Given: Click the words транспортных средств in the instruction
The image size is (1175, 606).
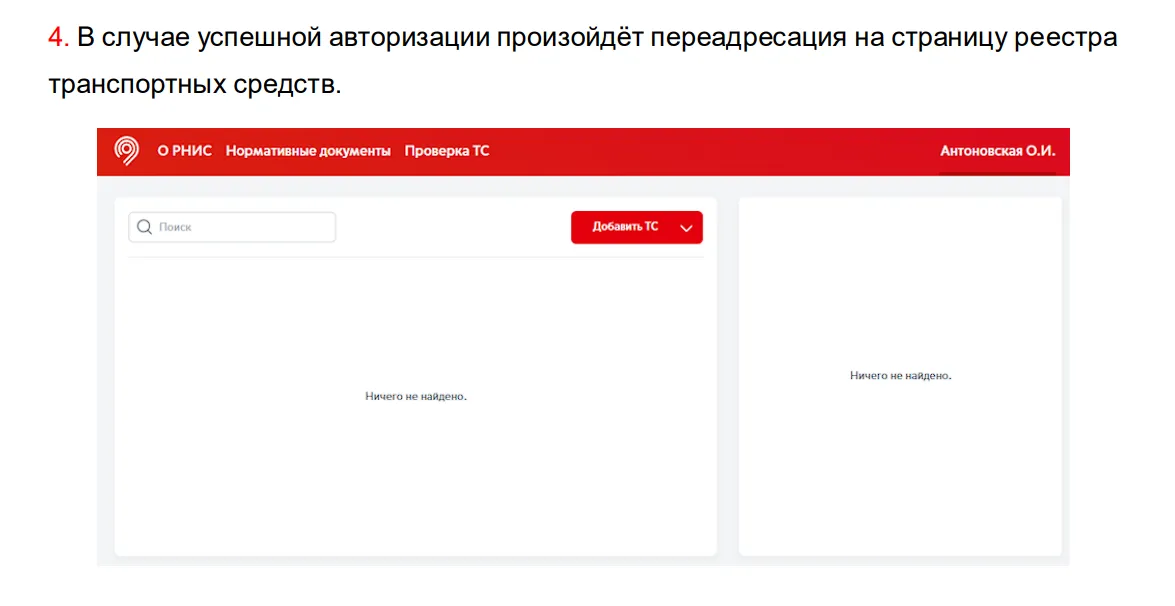Looking at the screenshot, I should coord(193,84).
